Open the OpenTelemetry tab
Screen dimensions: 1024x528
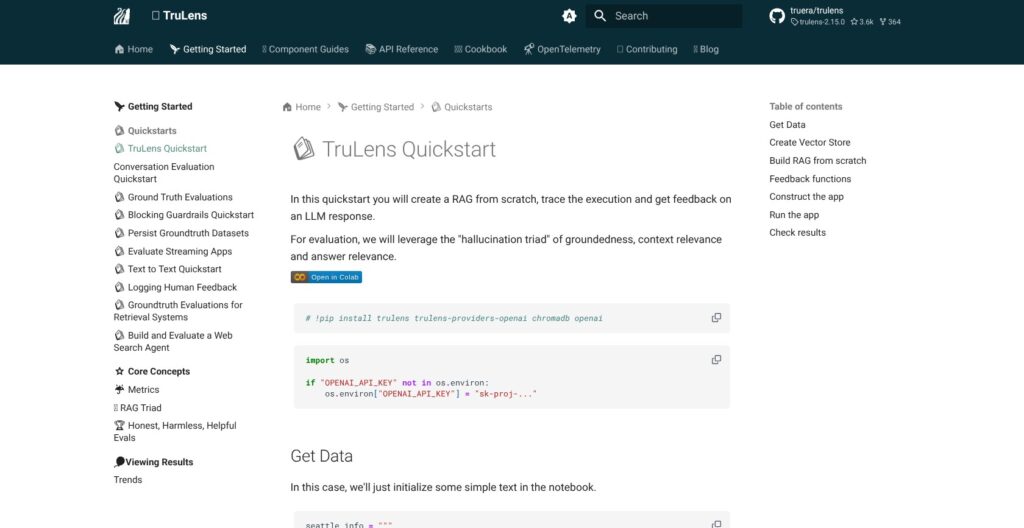(562, 49)
